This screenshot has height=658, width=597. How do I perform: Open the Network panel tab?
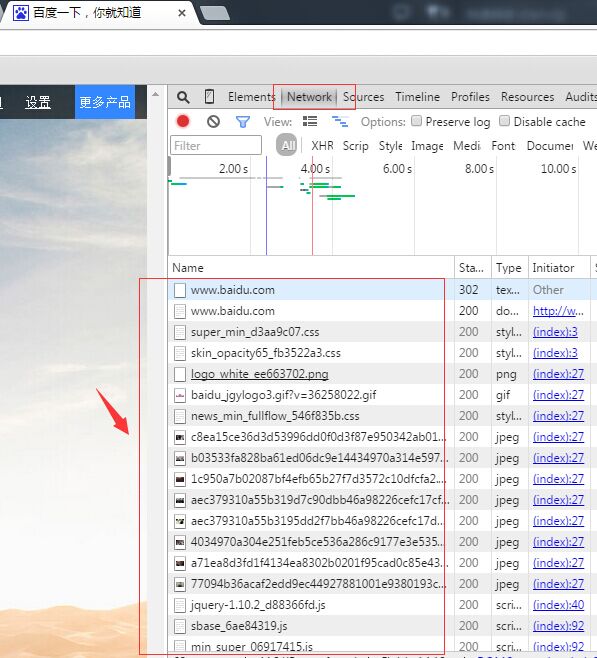(309, 97)
